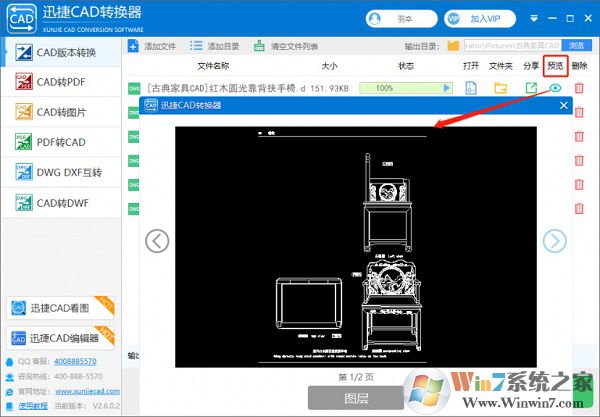This screenshot has height=417, width=600.
Task: Select DWG DXF互转 mode
Action: point(61,173)
